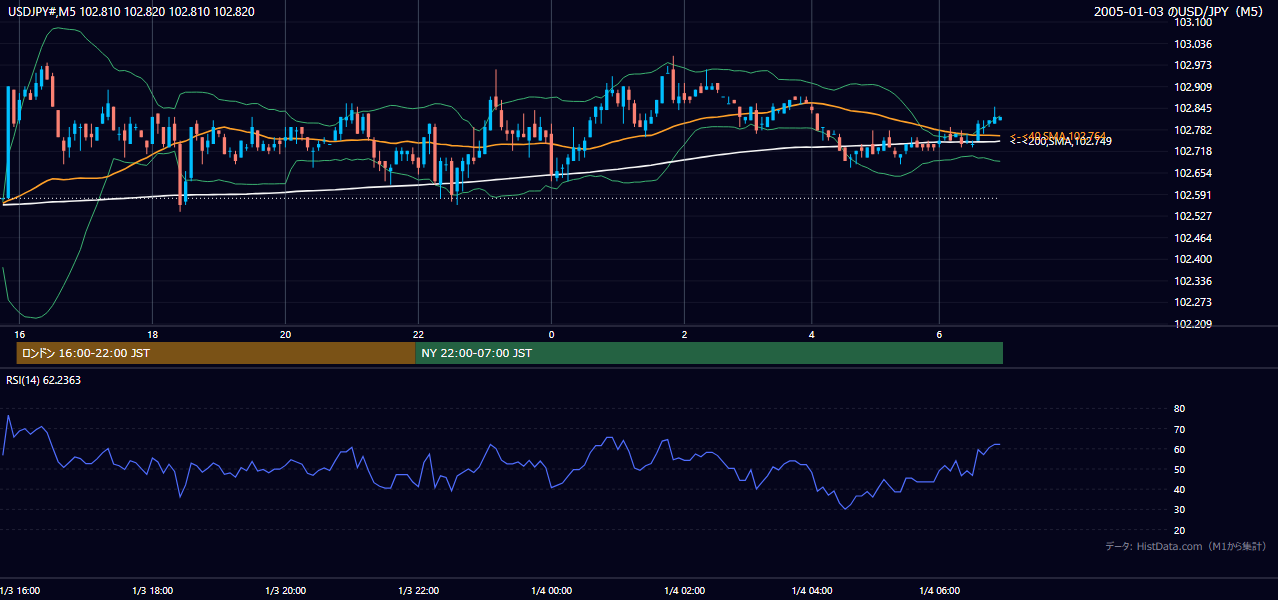Click the title '2005-01-03 のUSD/JPY (M5)'
The image size is (1278, 600).
(x=1180, y=12)
